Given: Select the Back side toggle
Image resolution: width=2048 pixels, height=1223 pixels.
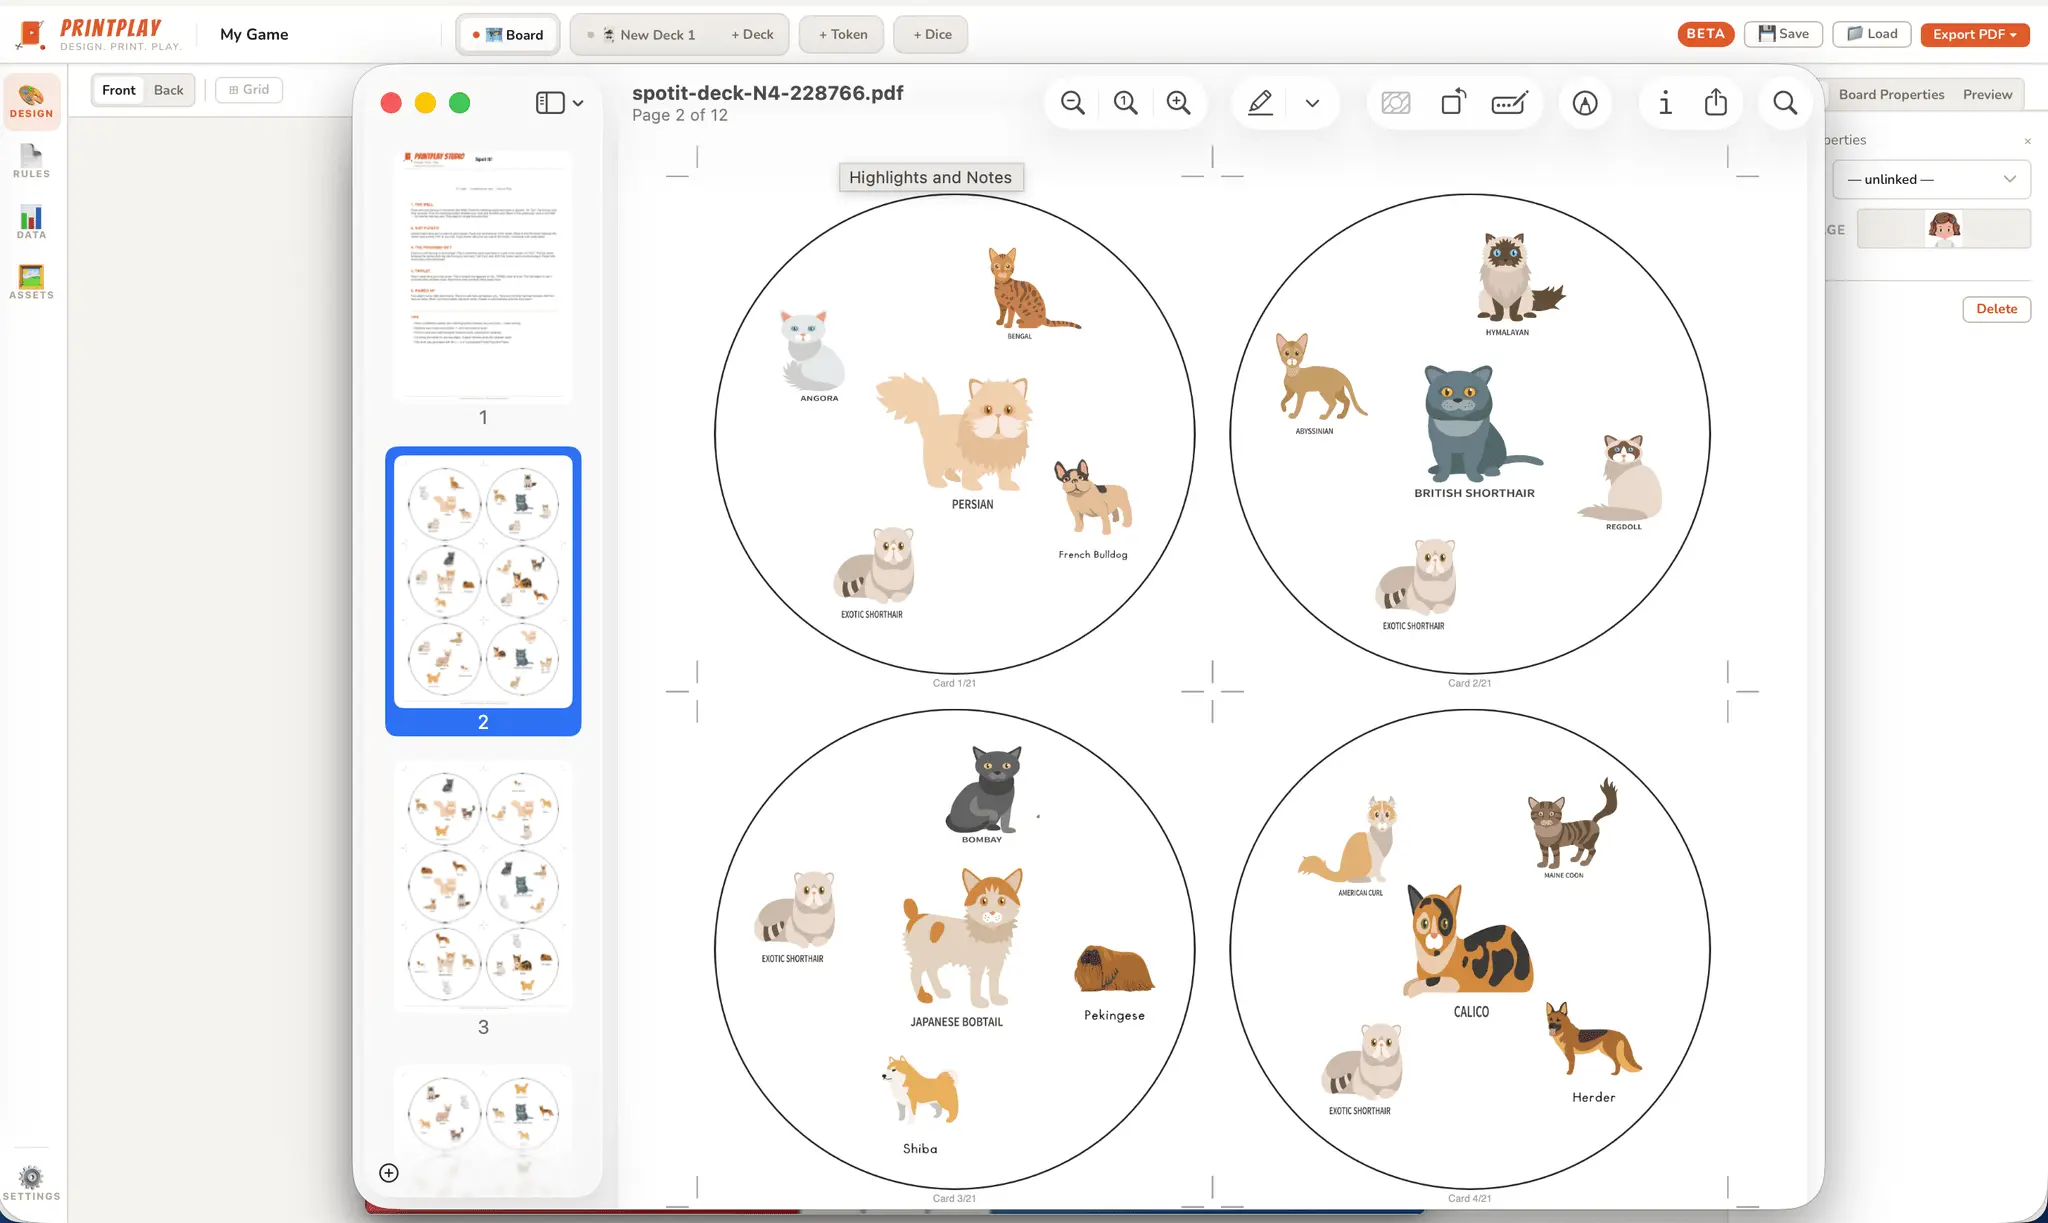Looking at the screenshot, I should 168,90.
